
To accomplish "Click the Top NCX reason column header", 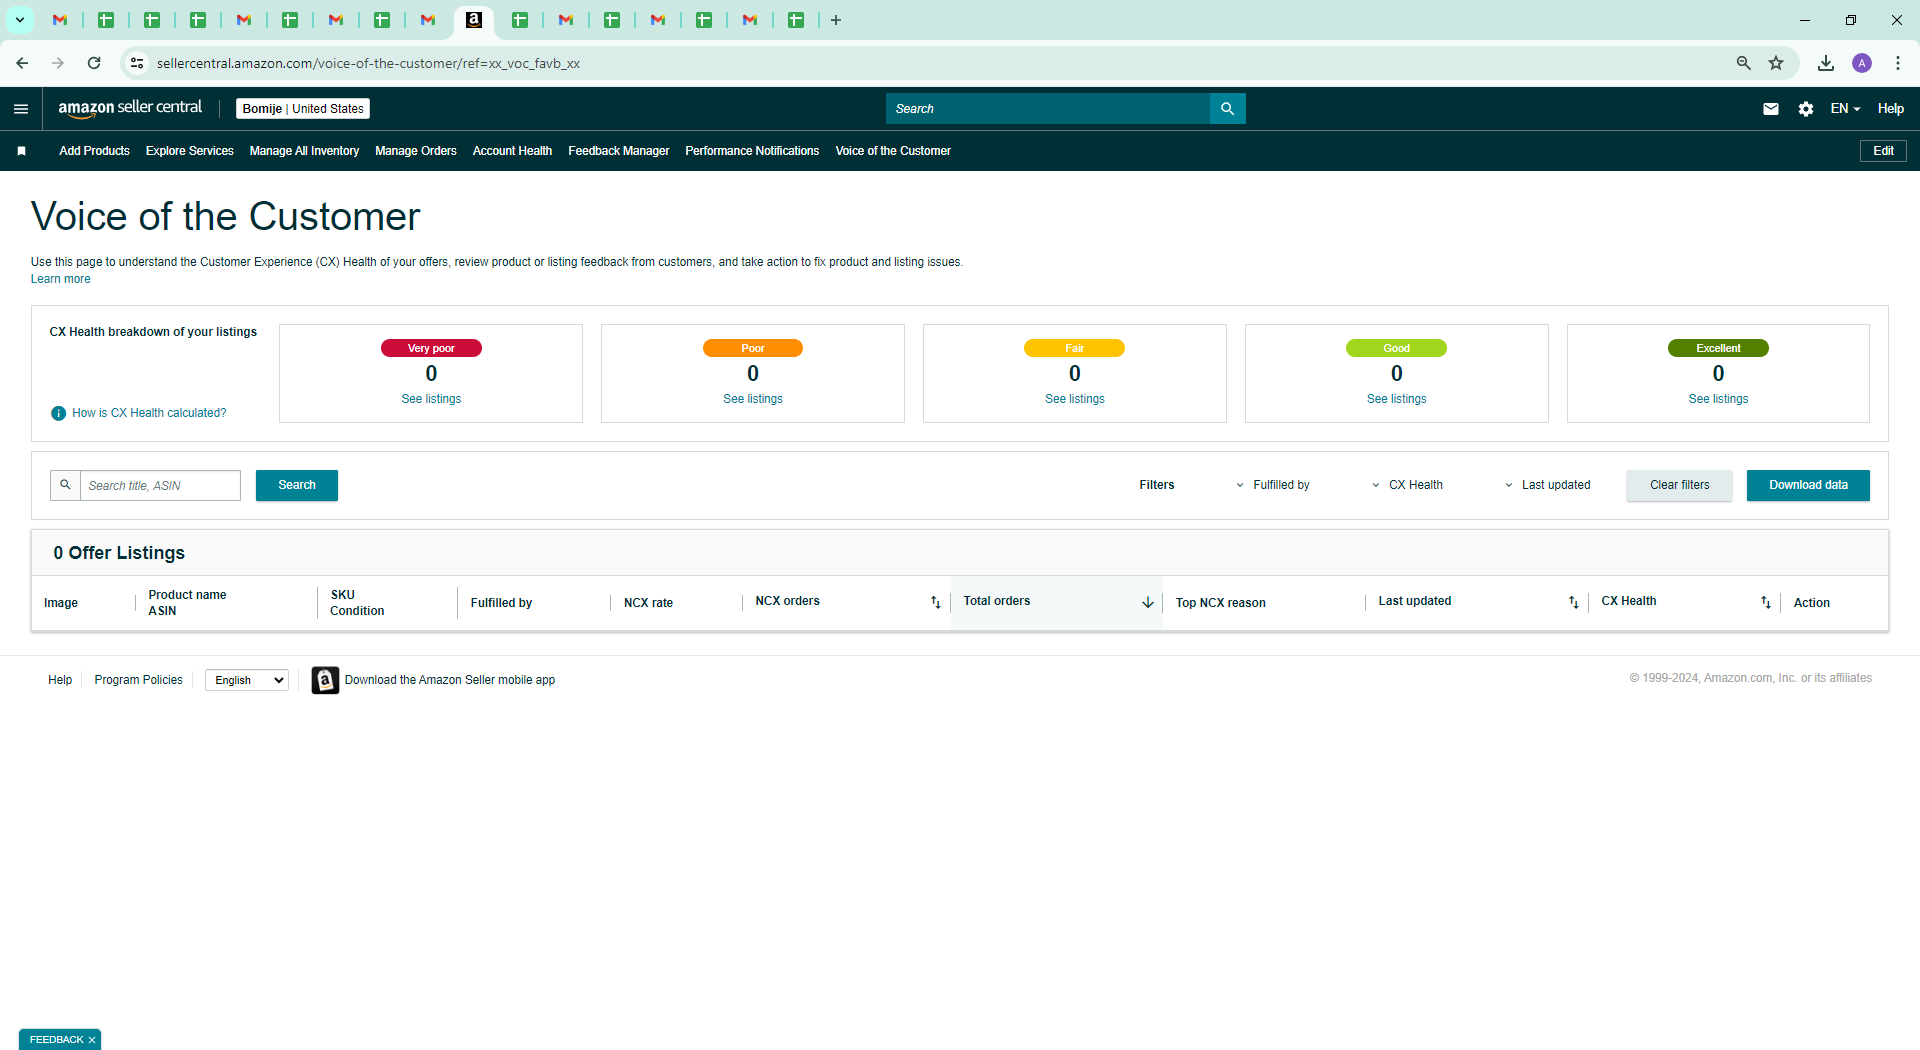I will point(1220,603).
